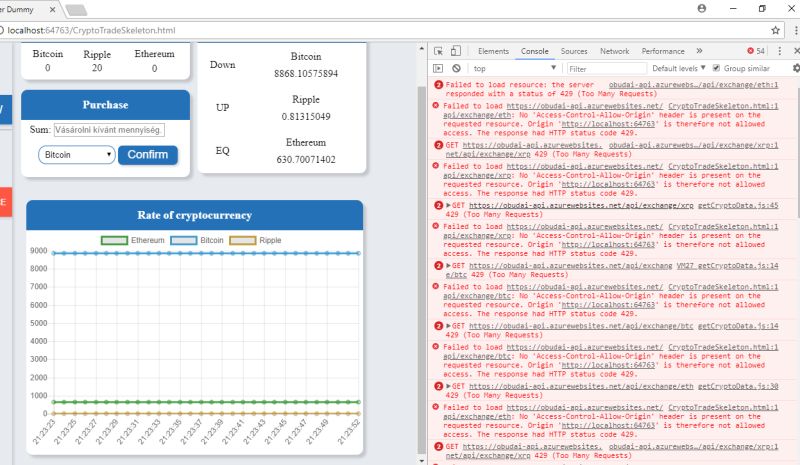
Task: Click the Down trend label
Action: [x=222, y=65]
